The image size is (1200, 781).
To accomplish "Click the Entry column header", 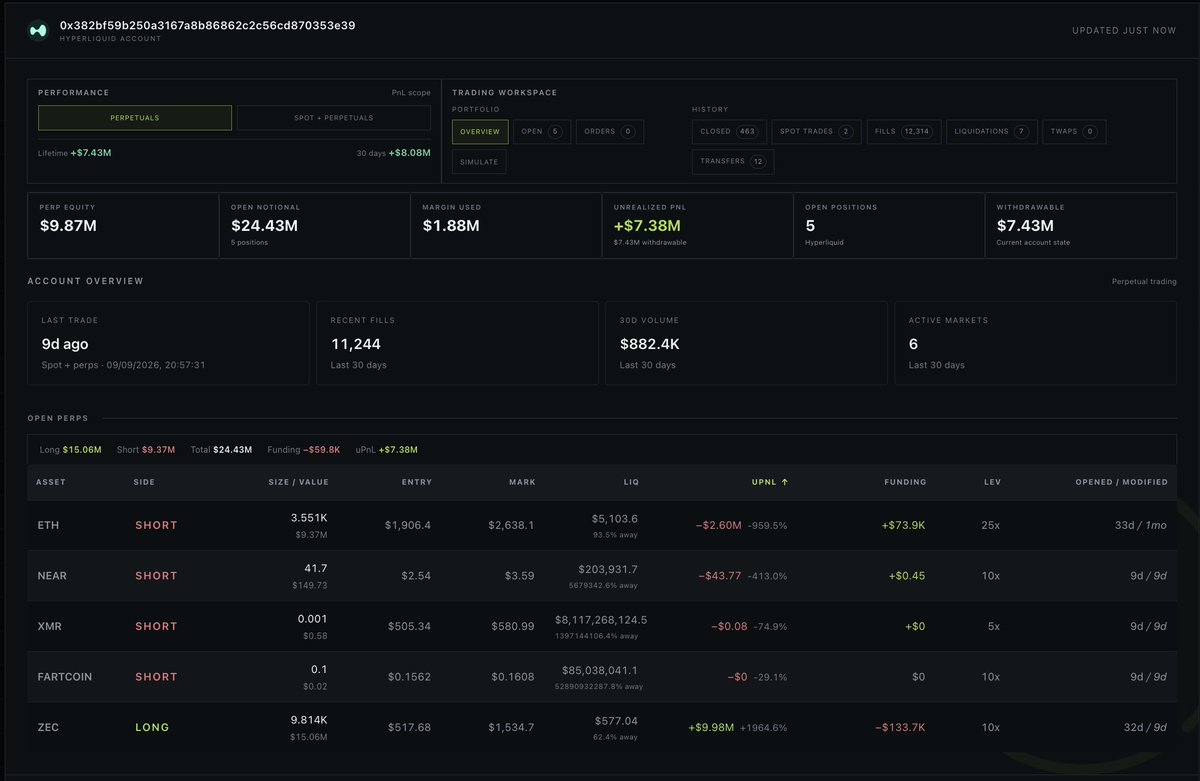I will coord(417,482).
